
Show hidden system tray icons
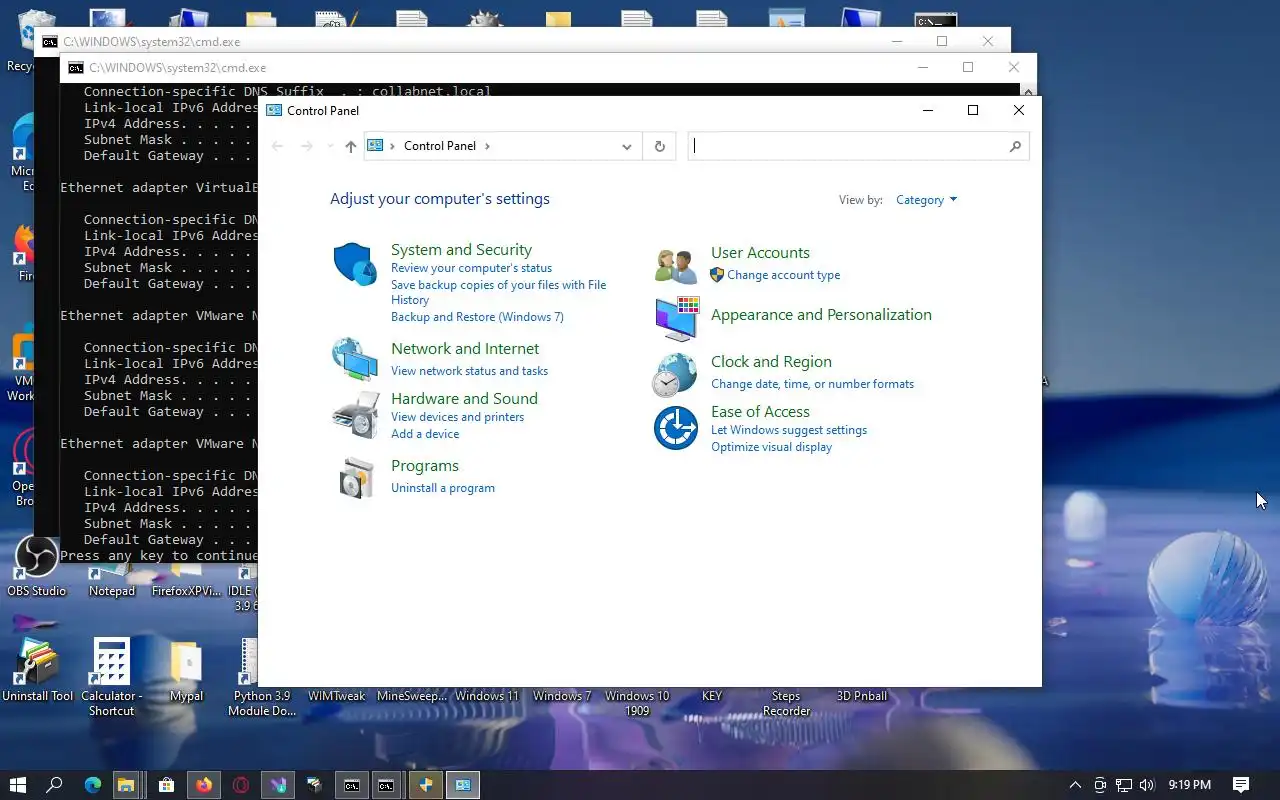coord(1075,785)
